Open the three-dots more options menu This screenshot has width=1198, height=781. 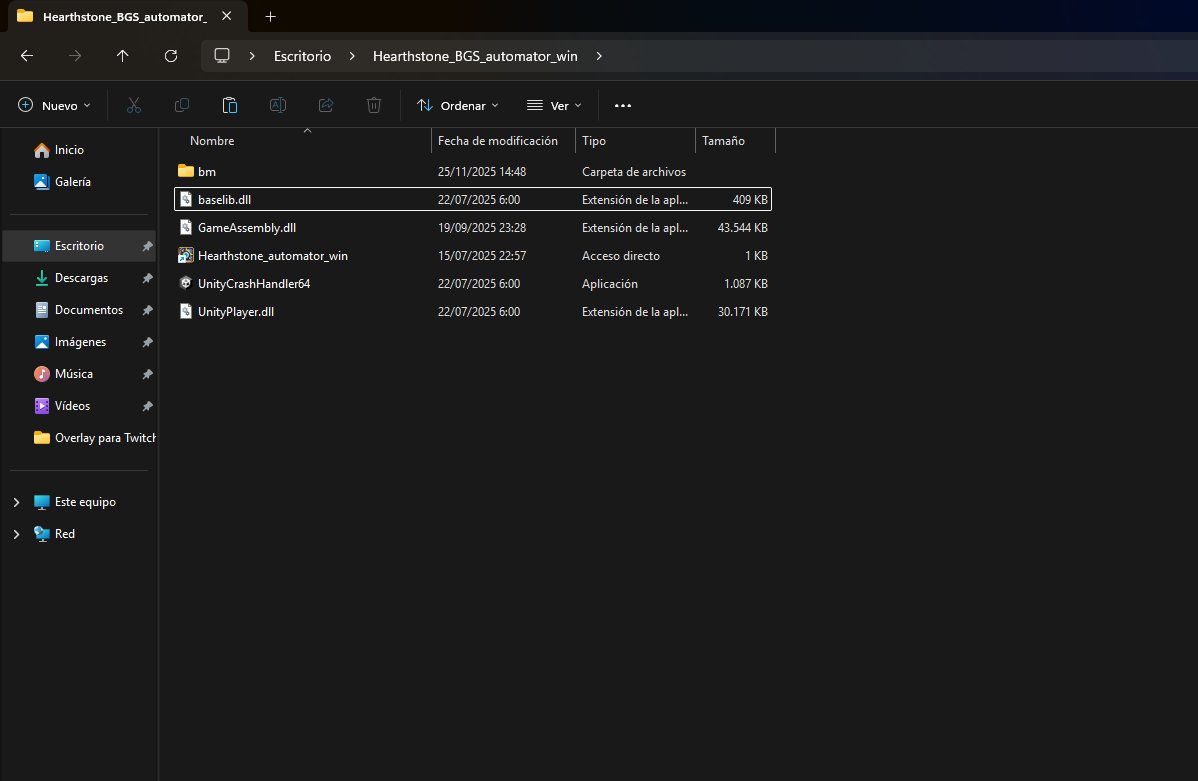(623, 105)
